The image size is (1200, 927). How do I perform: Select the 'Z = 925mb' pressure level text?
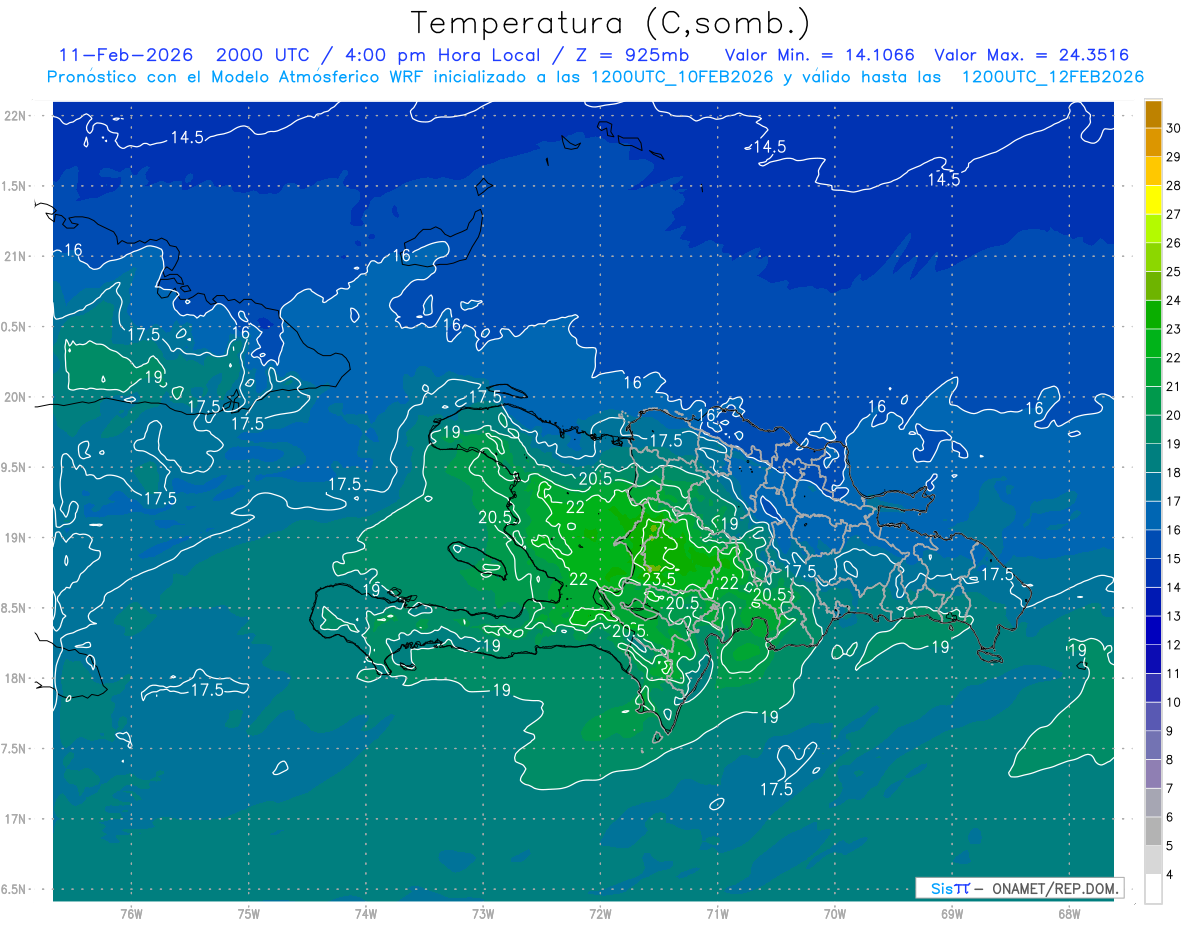click(630, 54)
